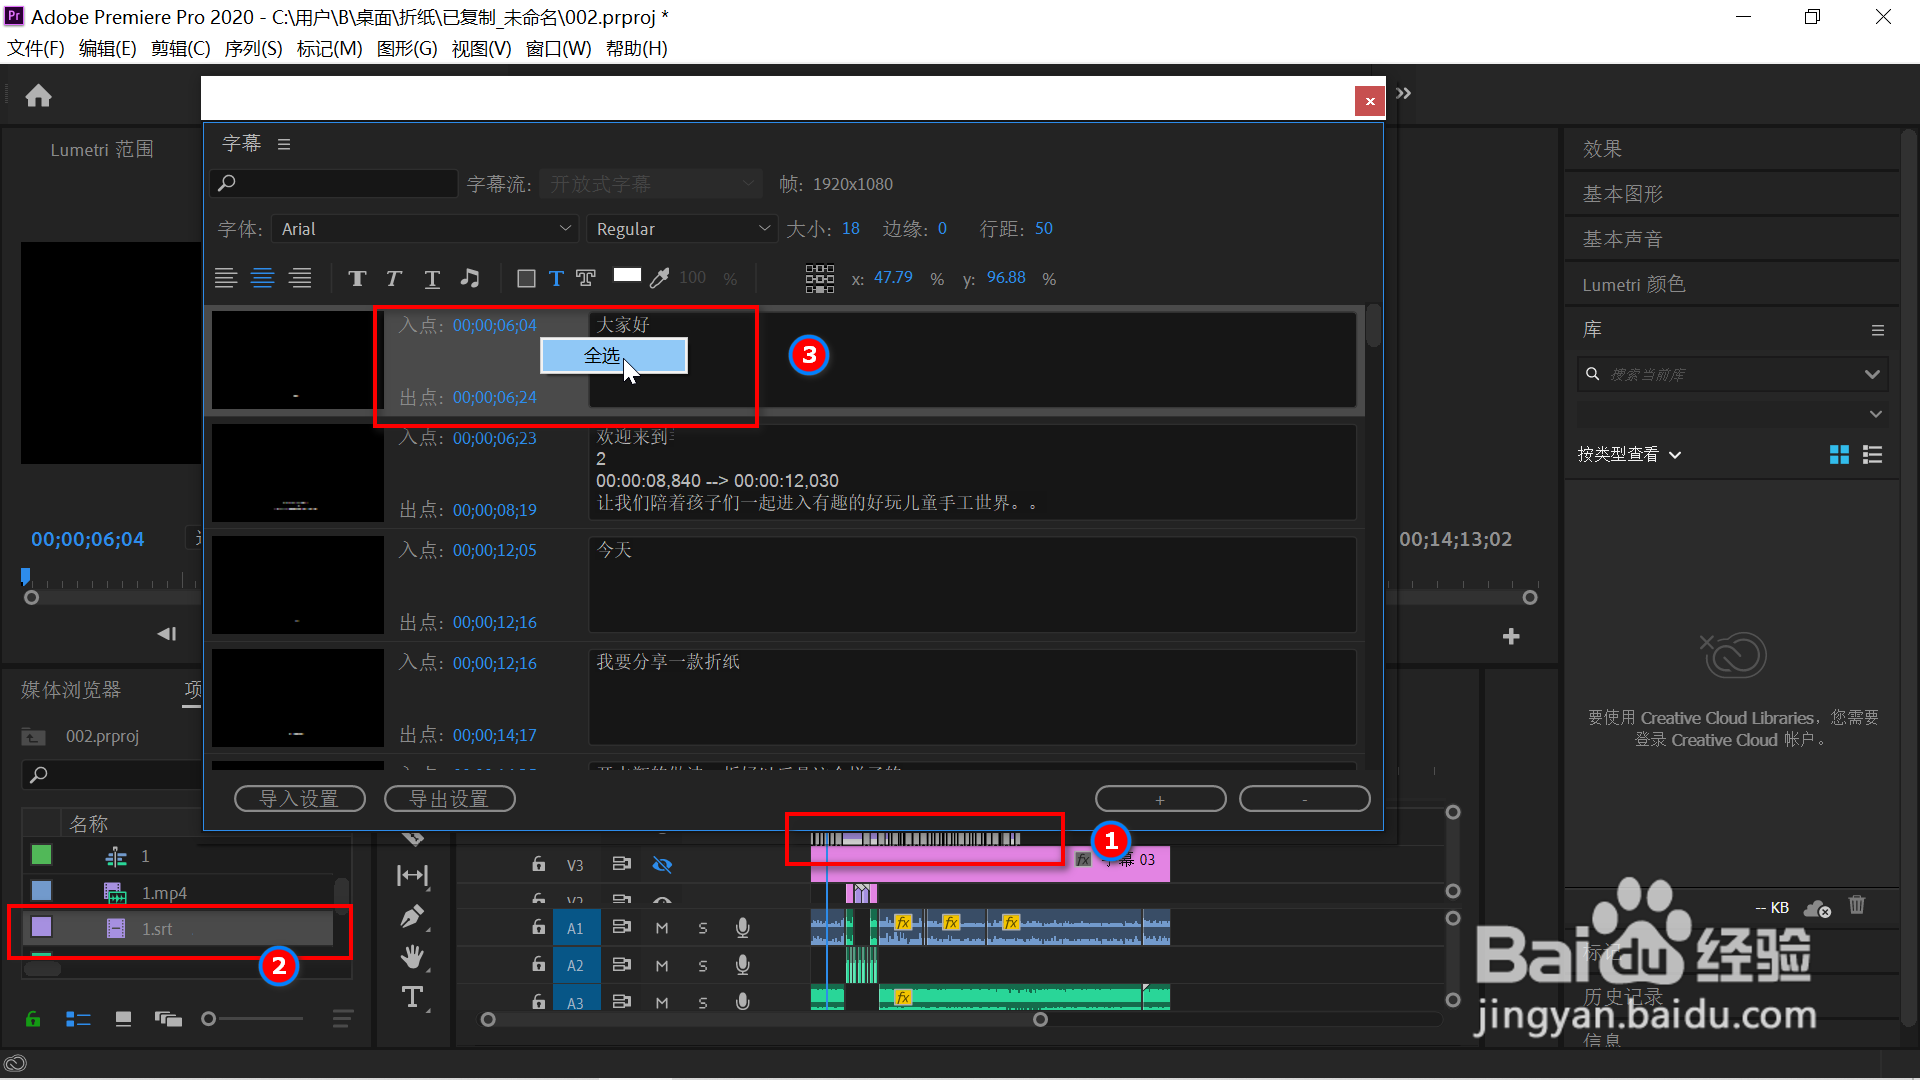This screenshot has height=1080, width=1920.
Task: Open view by type dropdown
Action: (1629, 455)
